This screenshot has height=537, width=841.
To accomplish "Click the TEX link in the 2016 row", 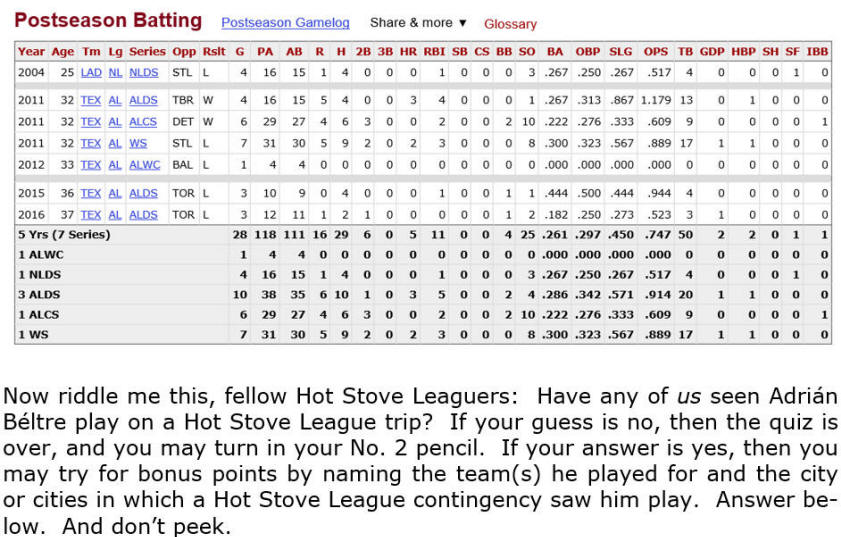I will 91,214.
